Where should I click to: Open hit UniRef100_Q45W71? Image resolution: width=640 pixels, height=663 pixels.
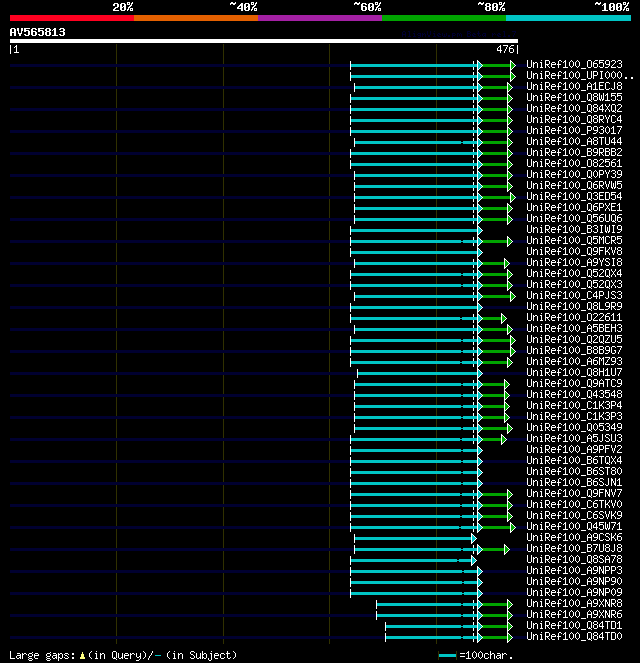point(574,526)
